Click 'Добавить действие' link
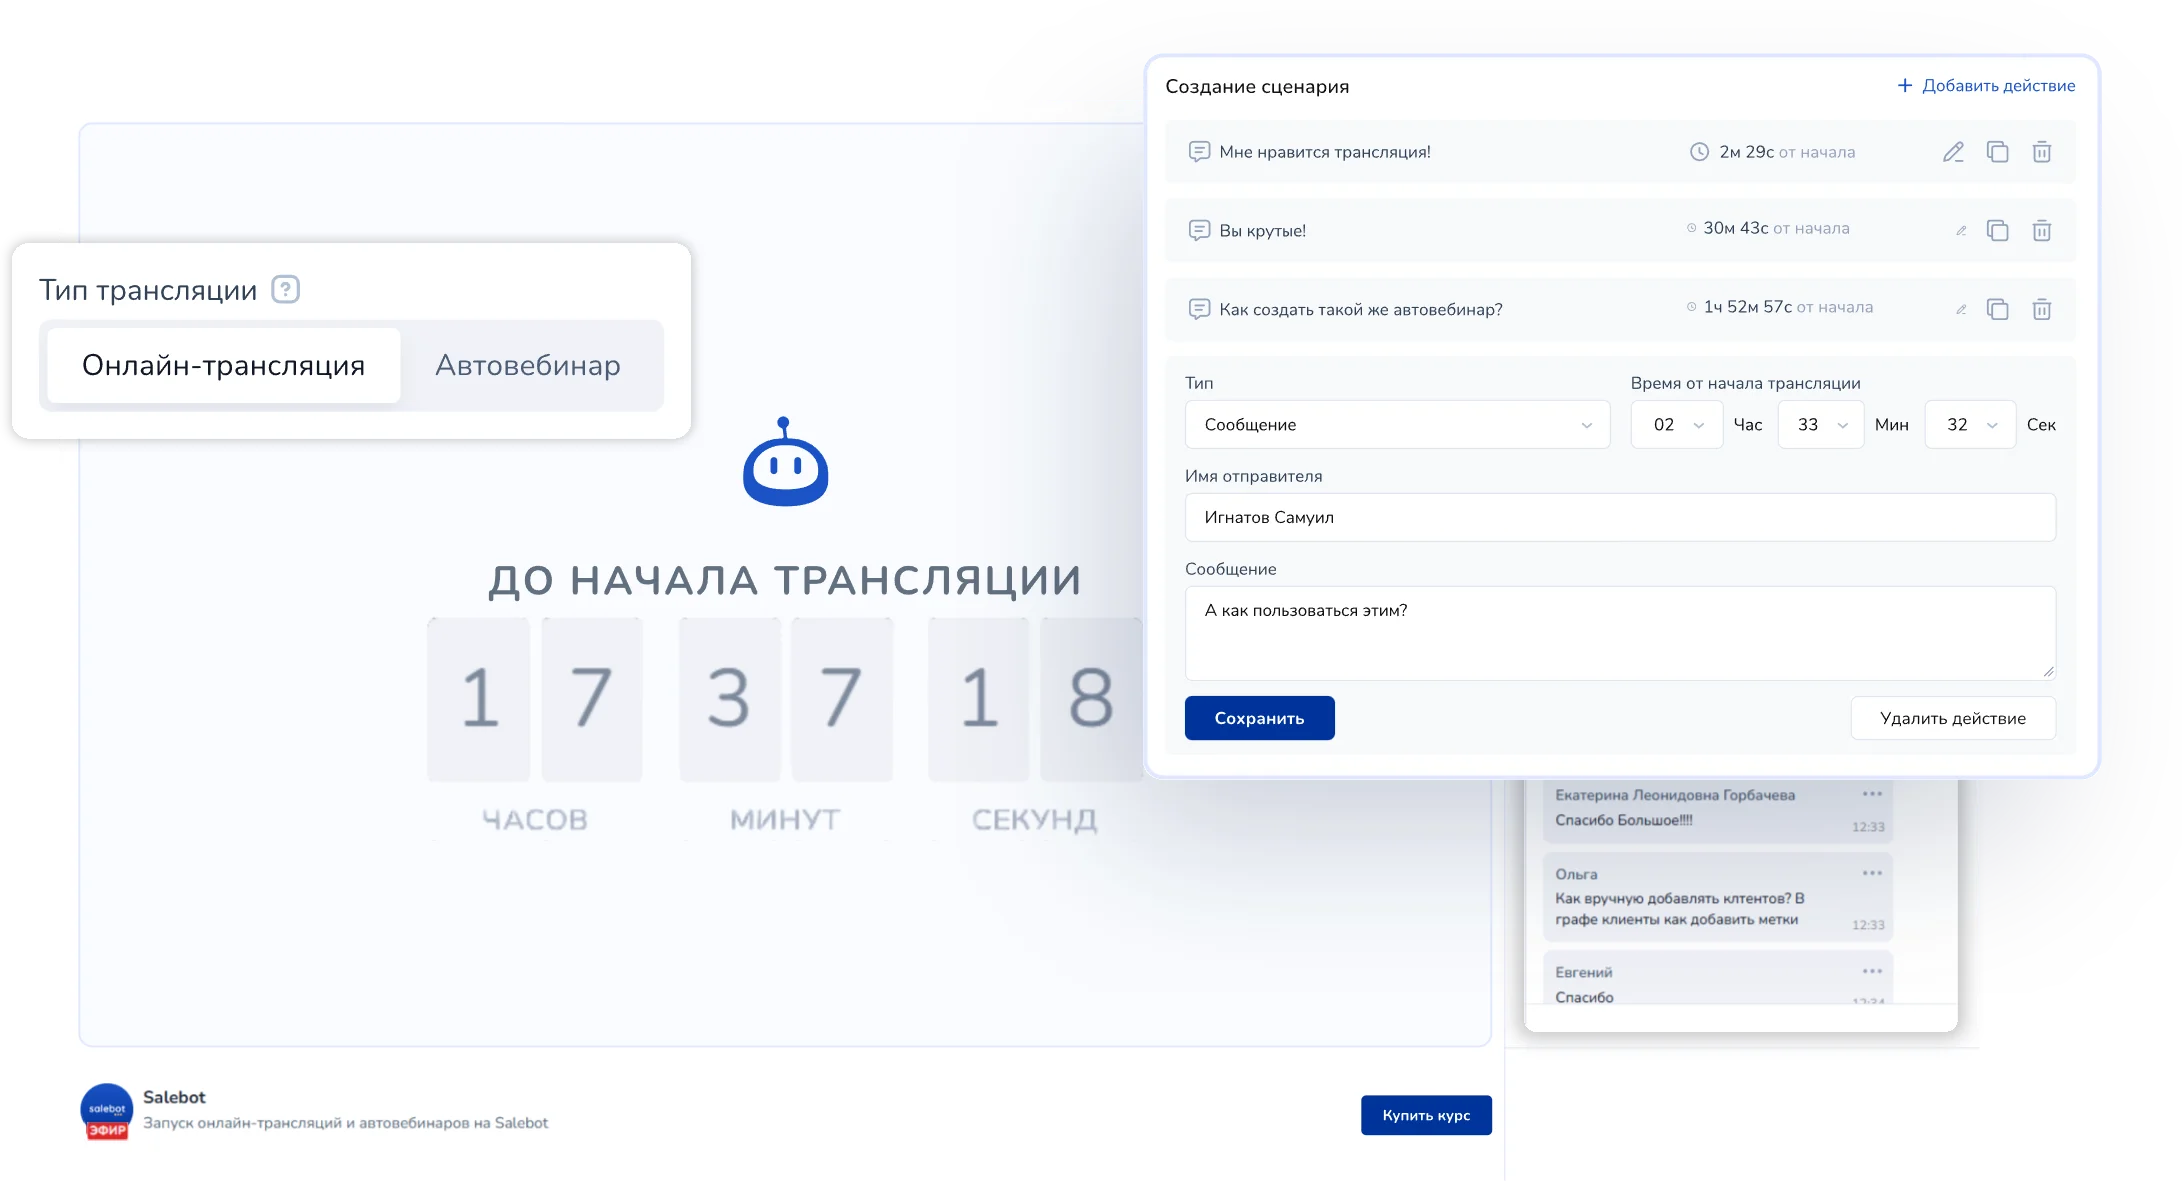The image size is (2182, 1181). (1986, 86)
